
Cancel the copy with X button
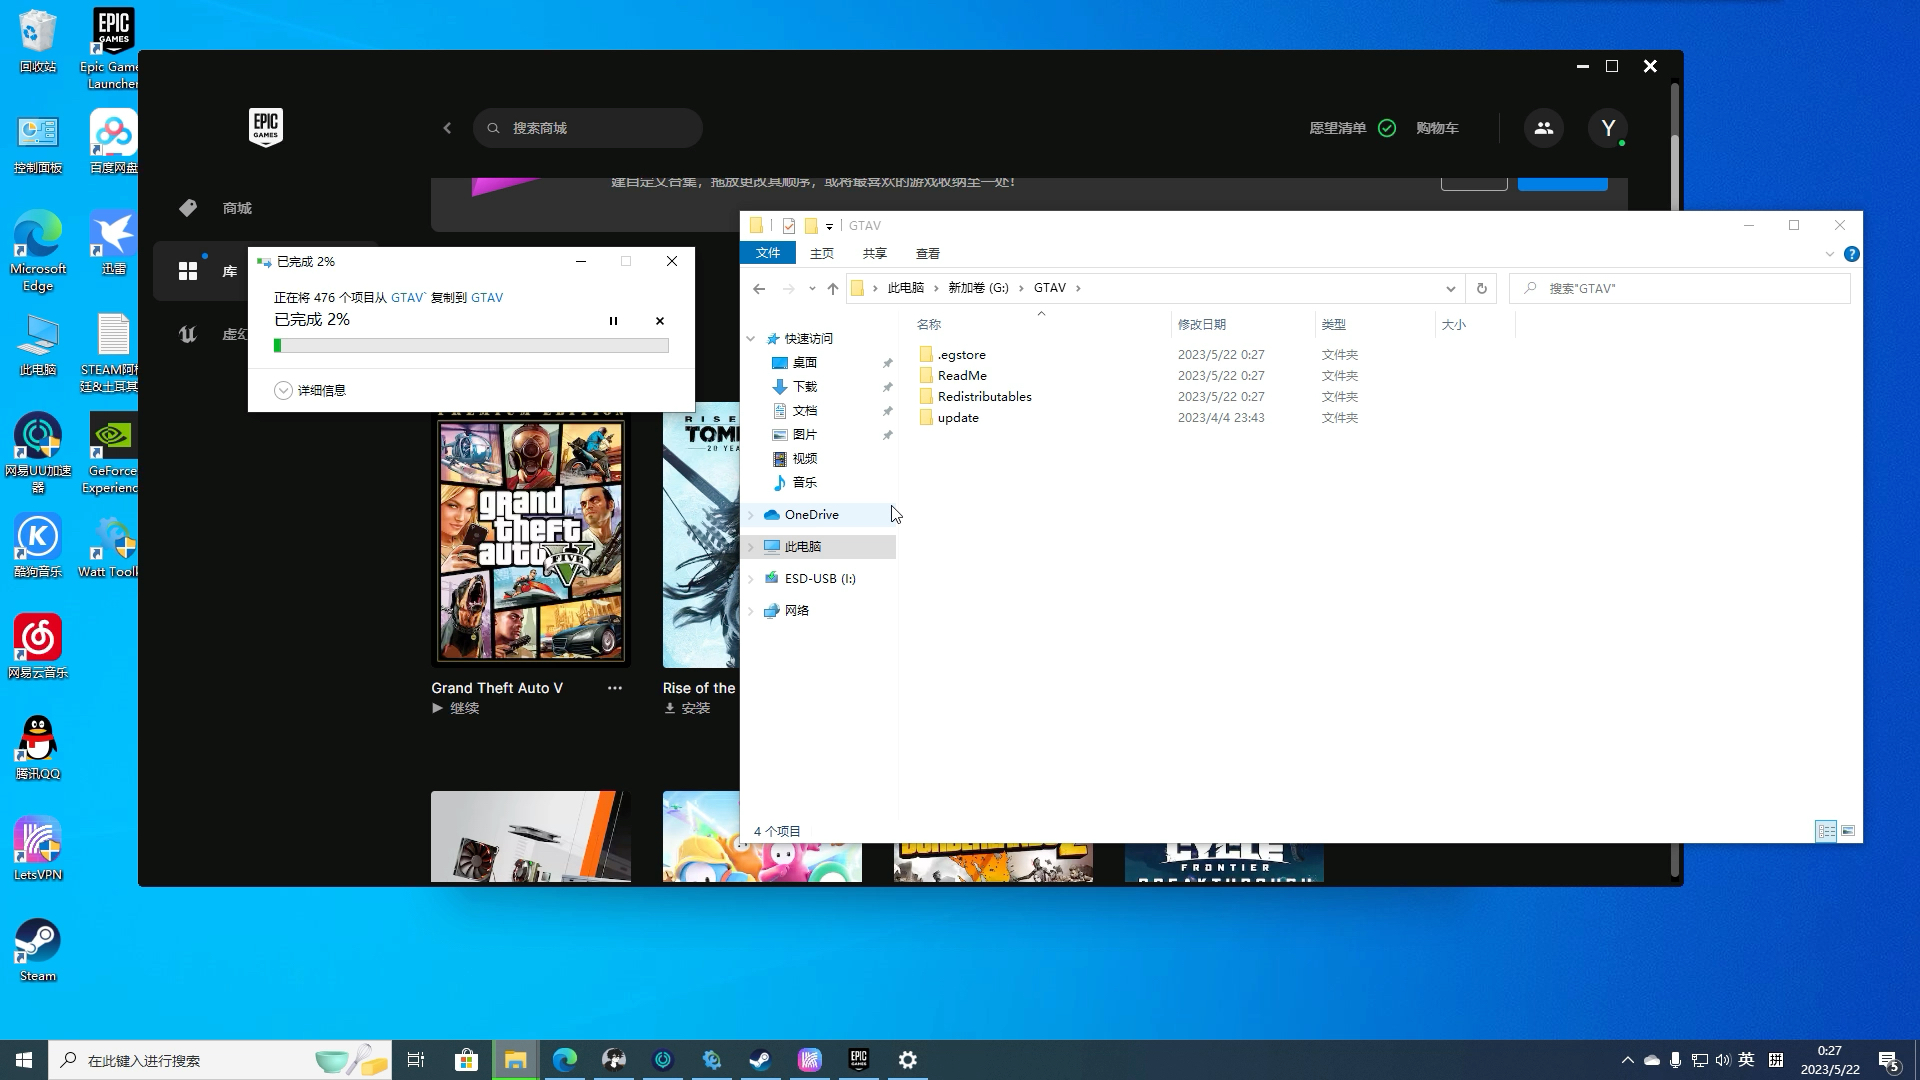(660, 321)
